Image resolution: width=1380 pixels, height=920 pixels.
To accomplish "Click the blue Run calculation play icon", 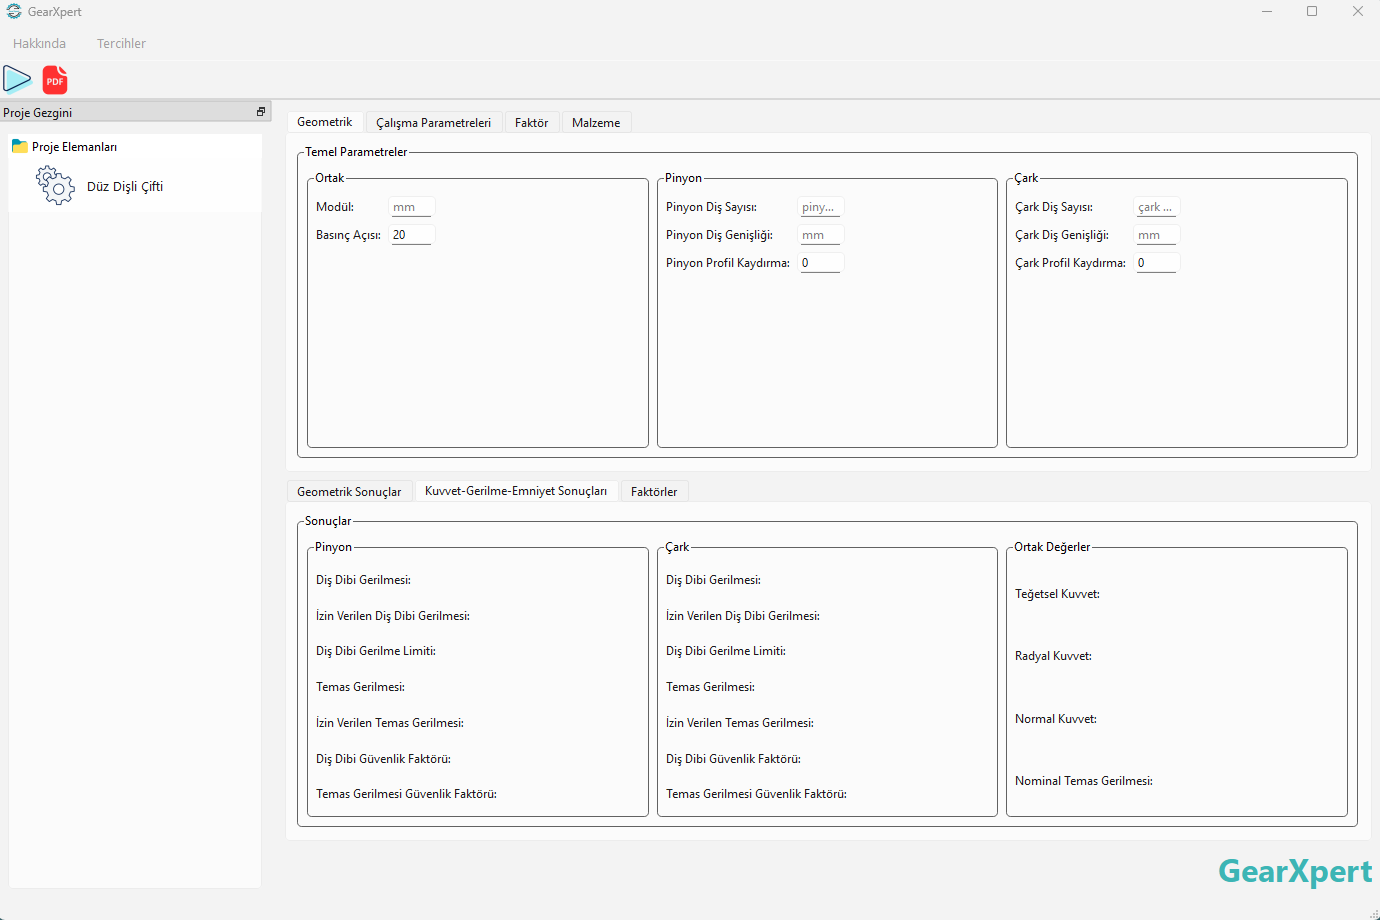I will 17,79.
